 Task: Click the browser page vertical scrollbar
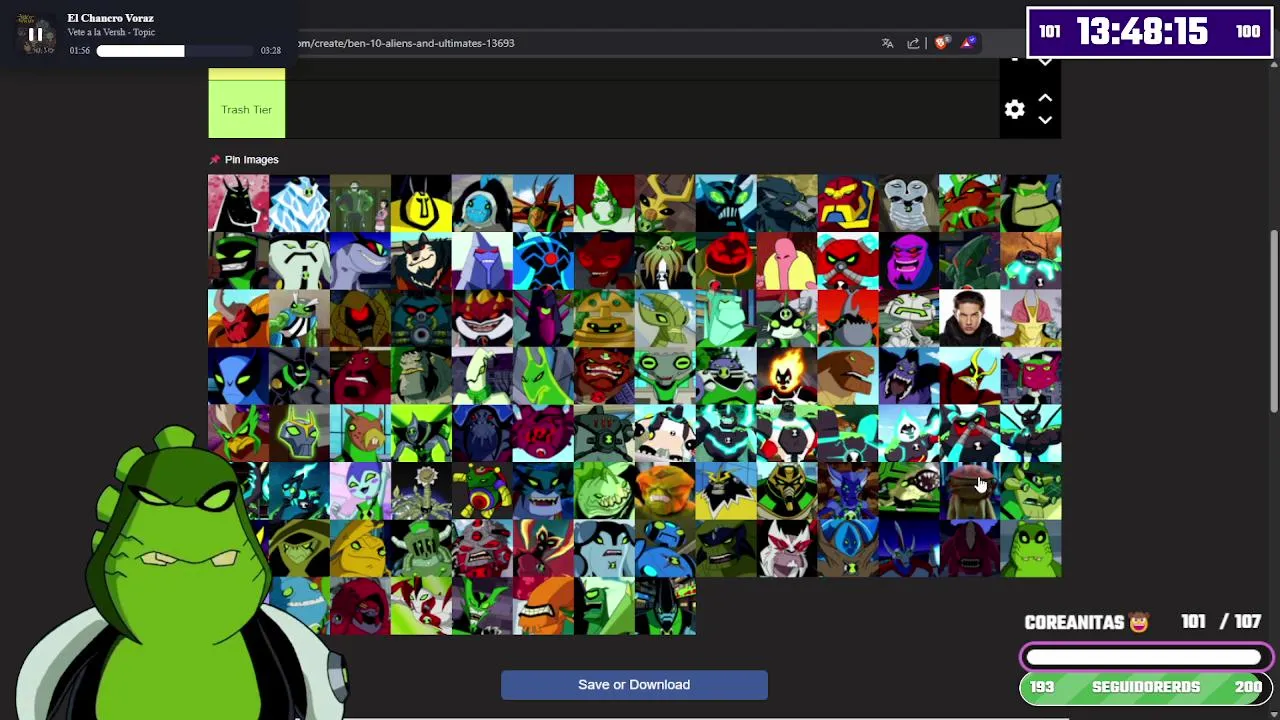click(1274, 320)
